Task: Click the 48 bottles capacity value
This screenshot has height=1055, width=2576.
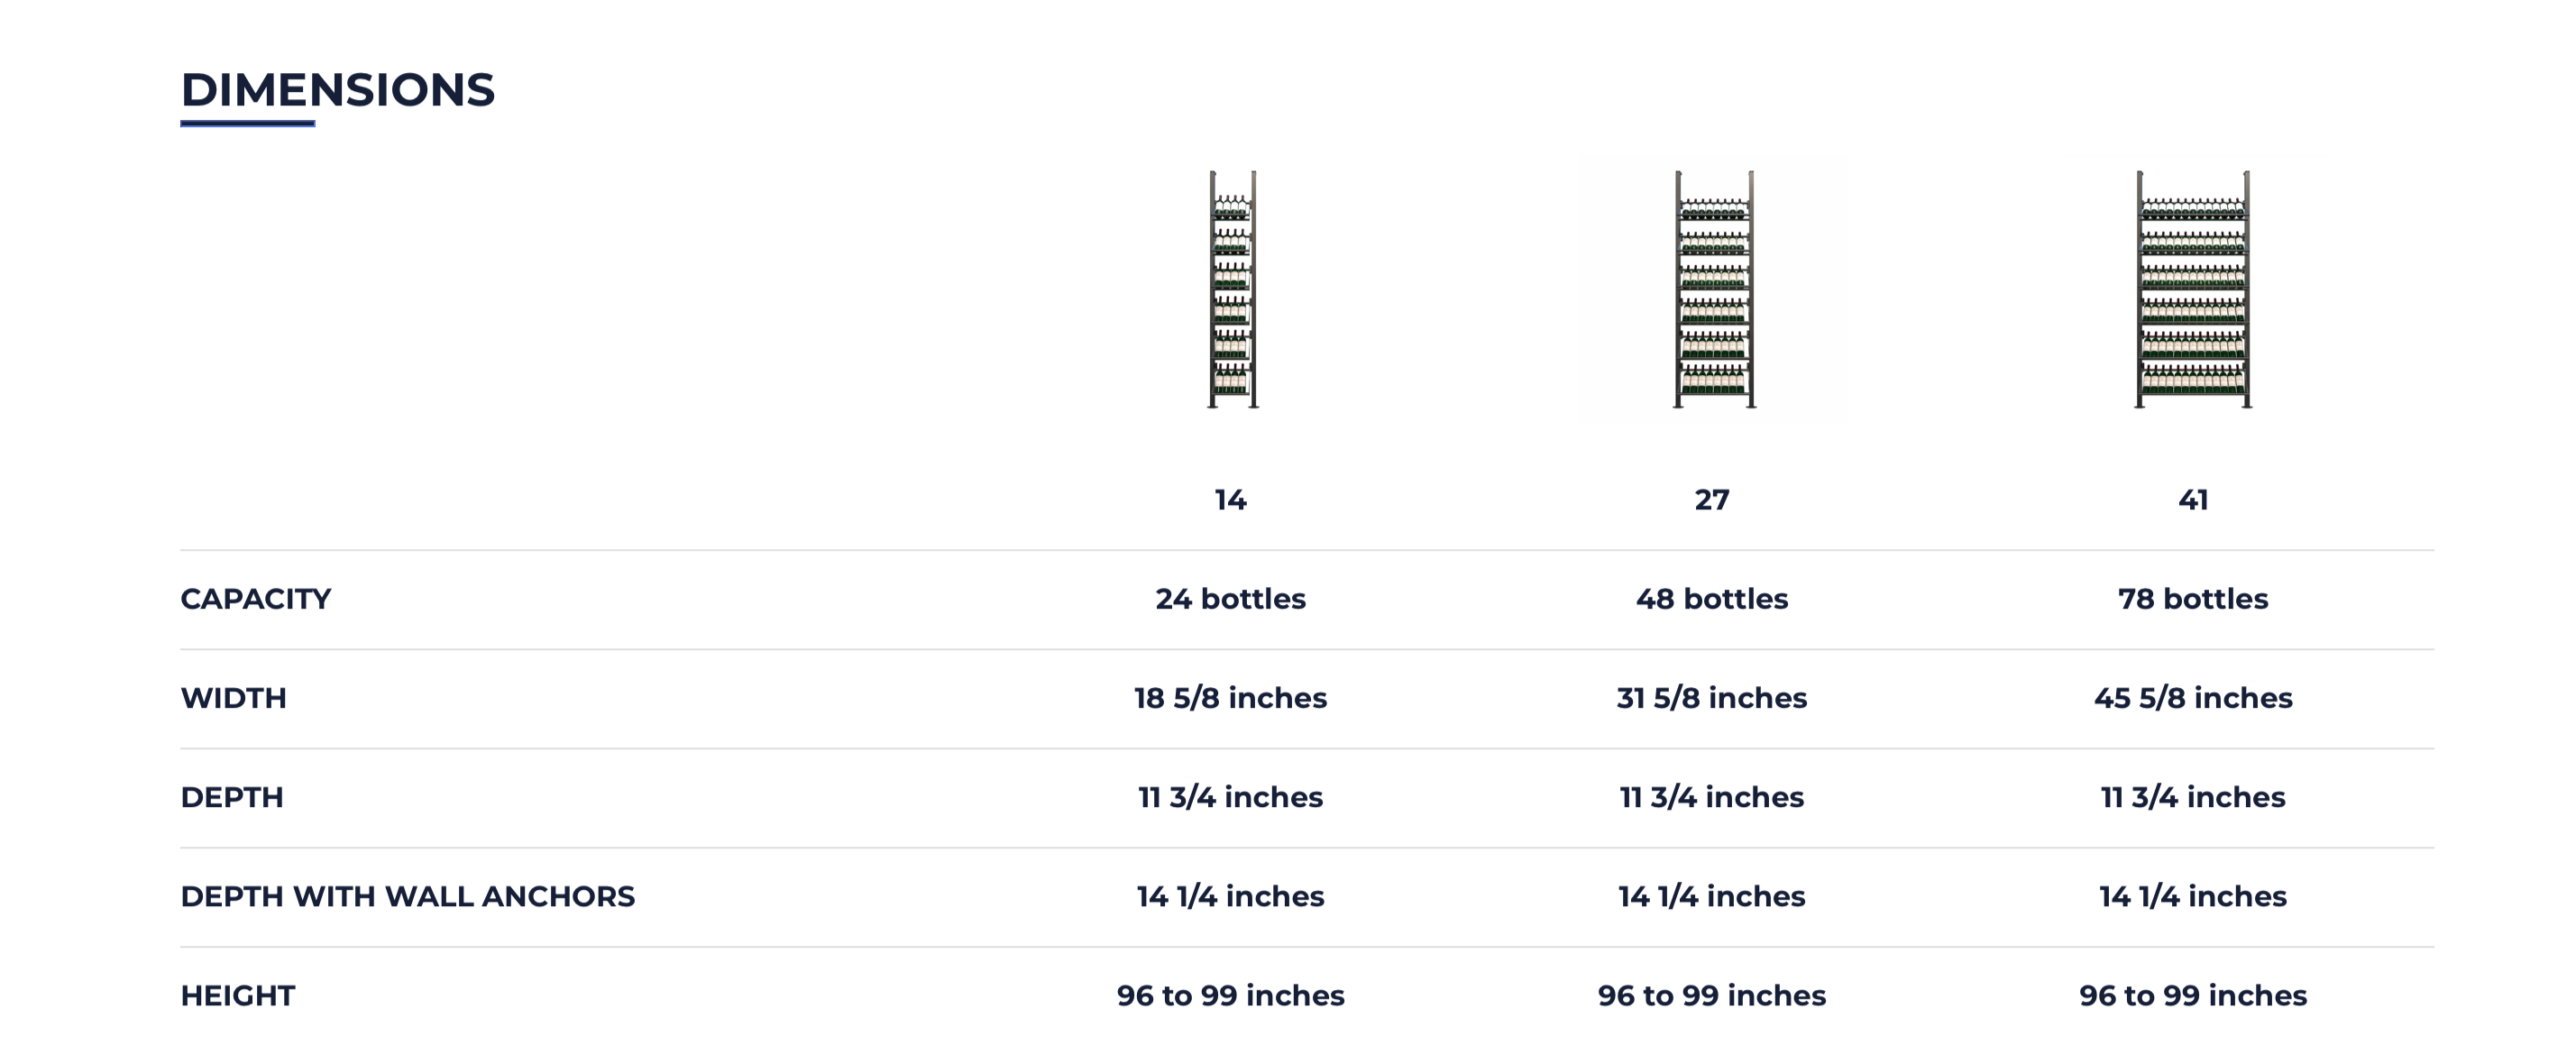Action: click(1712, 599)
